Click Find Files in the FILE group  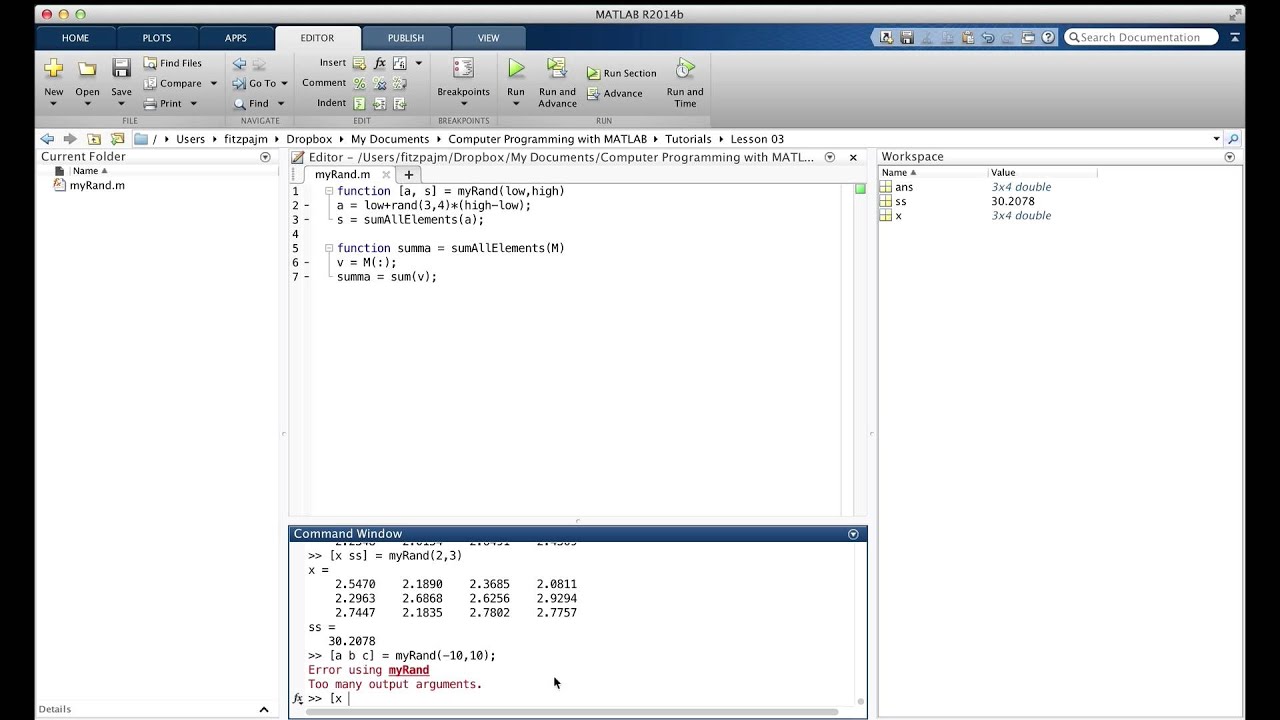(x=172, y=63)
